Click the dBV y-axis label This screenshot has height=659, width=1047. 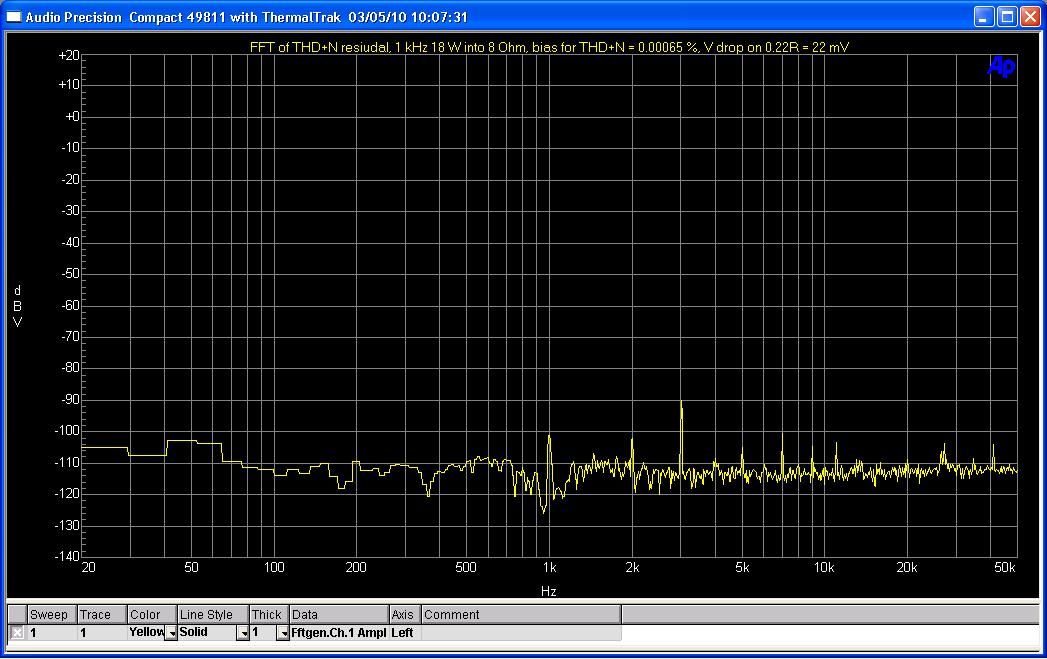(17, 306)
